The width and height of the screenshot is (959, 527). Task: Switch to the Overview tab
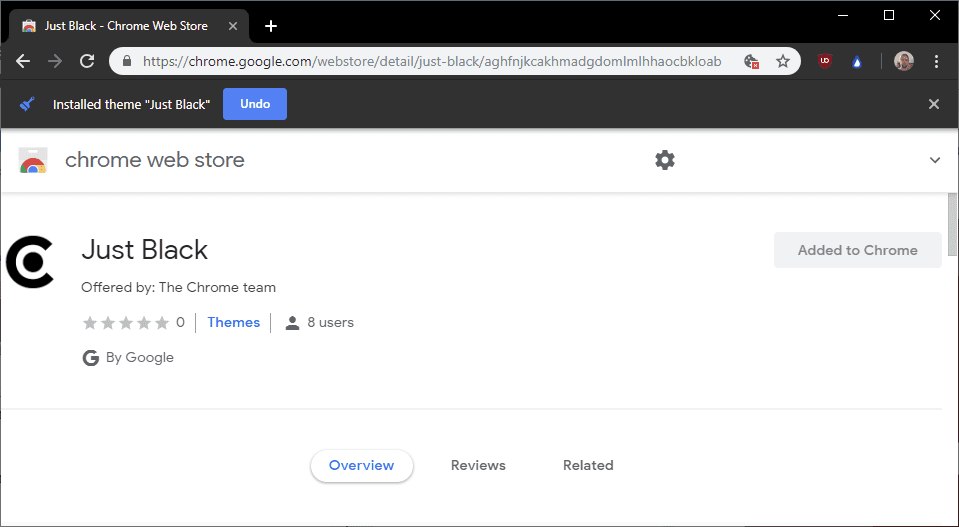click(x=361, y=465)
